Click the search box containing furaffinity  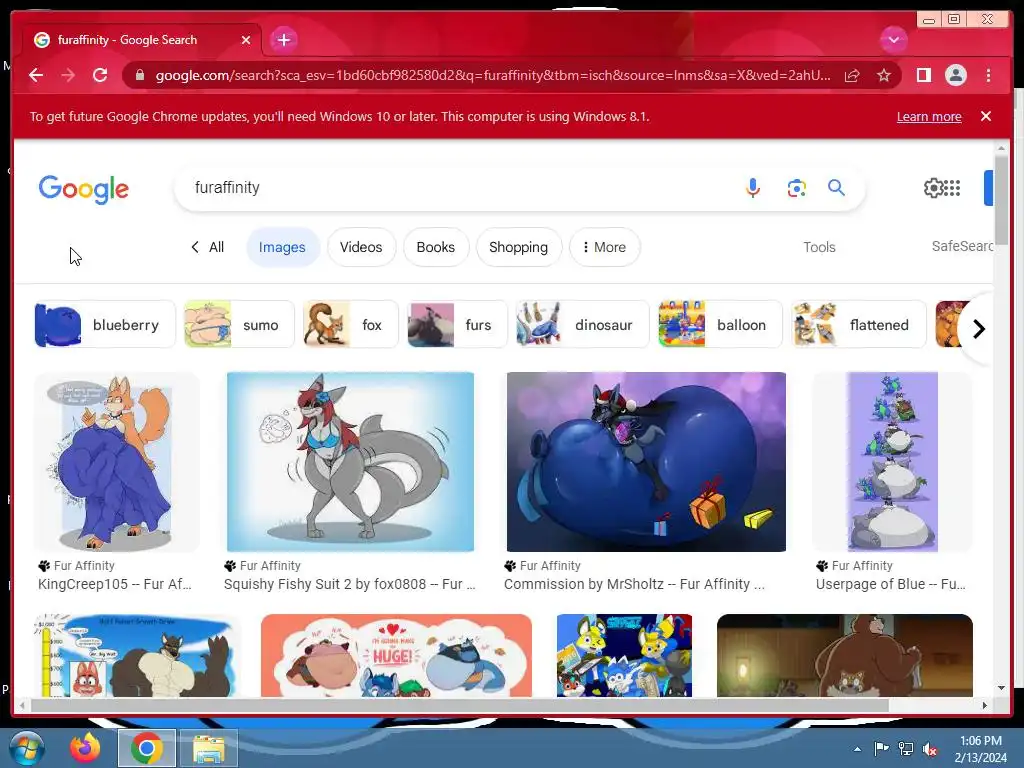coord(457,187)
